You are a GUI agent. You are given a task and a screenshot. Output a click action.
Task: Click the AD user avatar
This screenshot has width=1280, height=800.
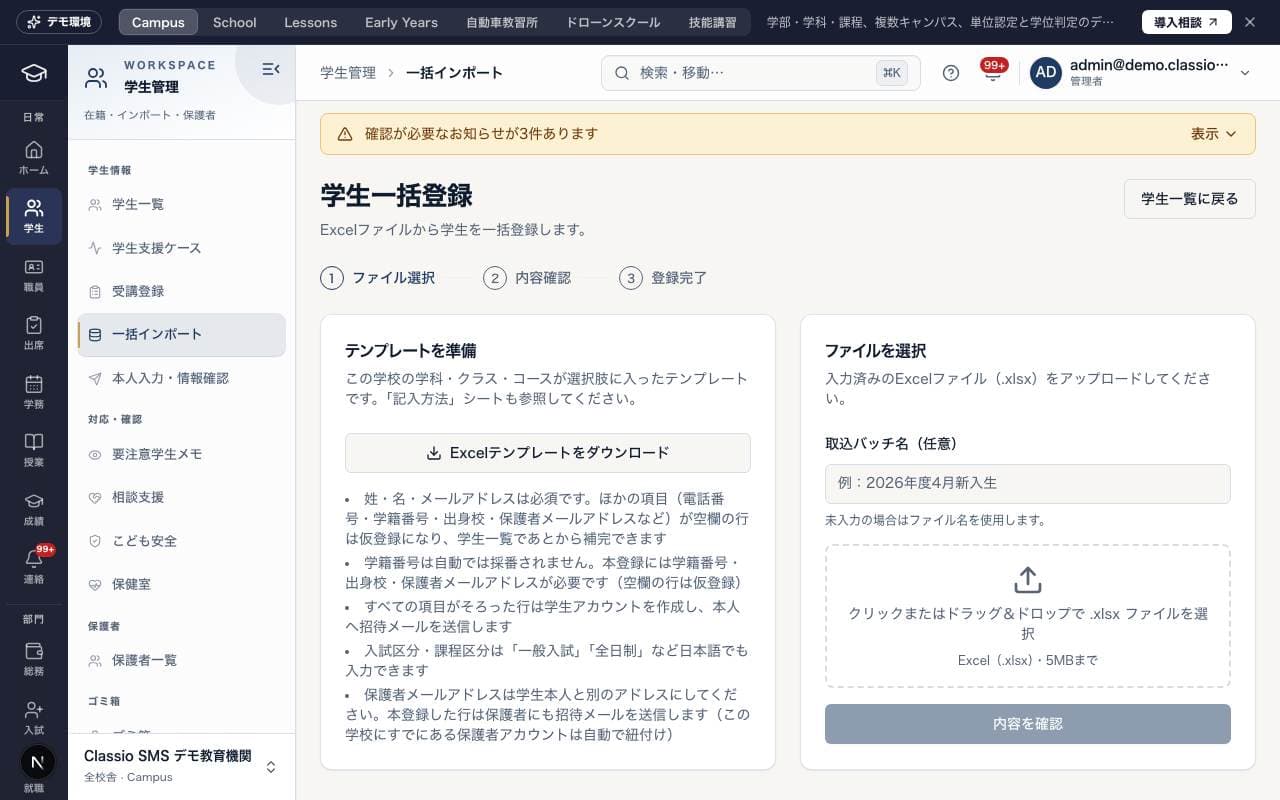1046,73
